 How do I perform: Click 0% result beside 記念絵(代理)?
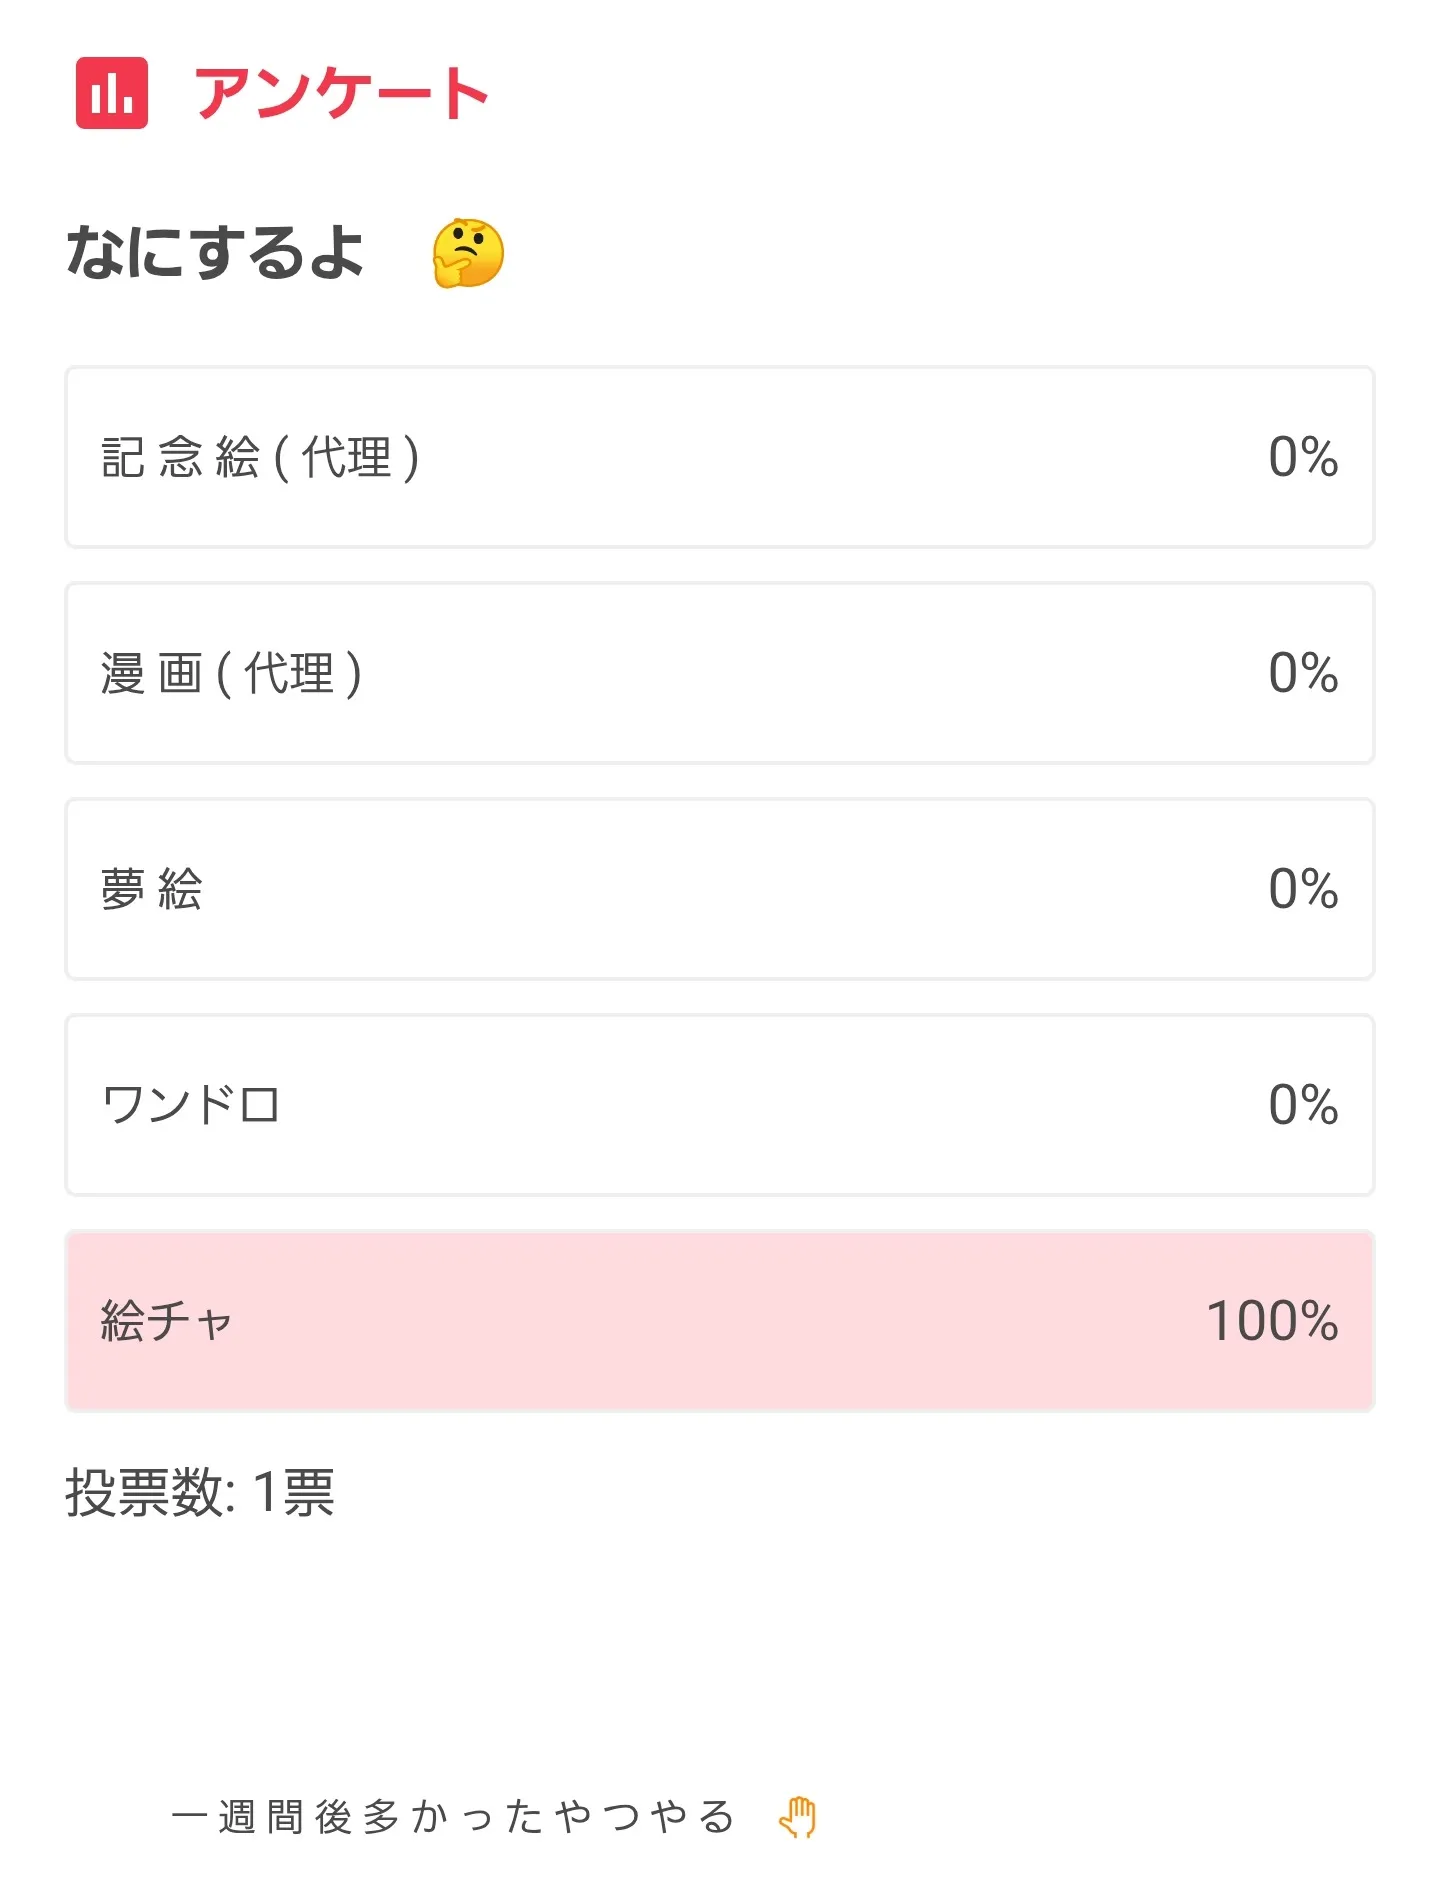(1303, 457)
